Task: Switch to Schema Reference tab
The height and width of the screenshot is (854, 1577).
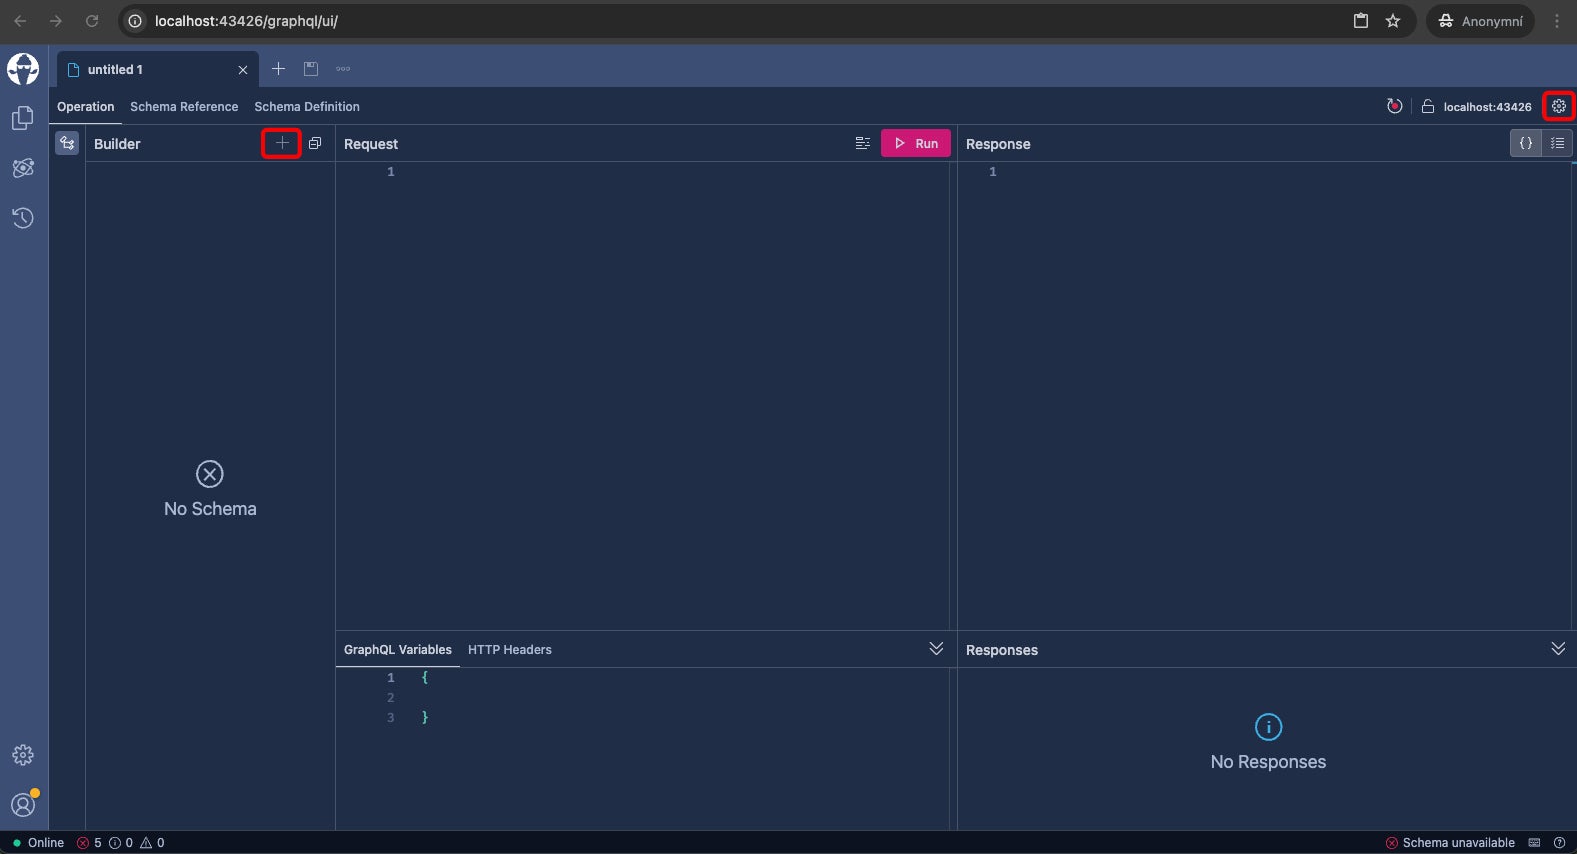Action: (184, 107)
